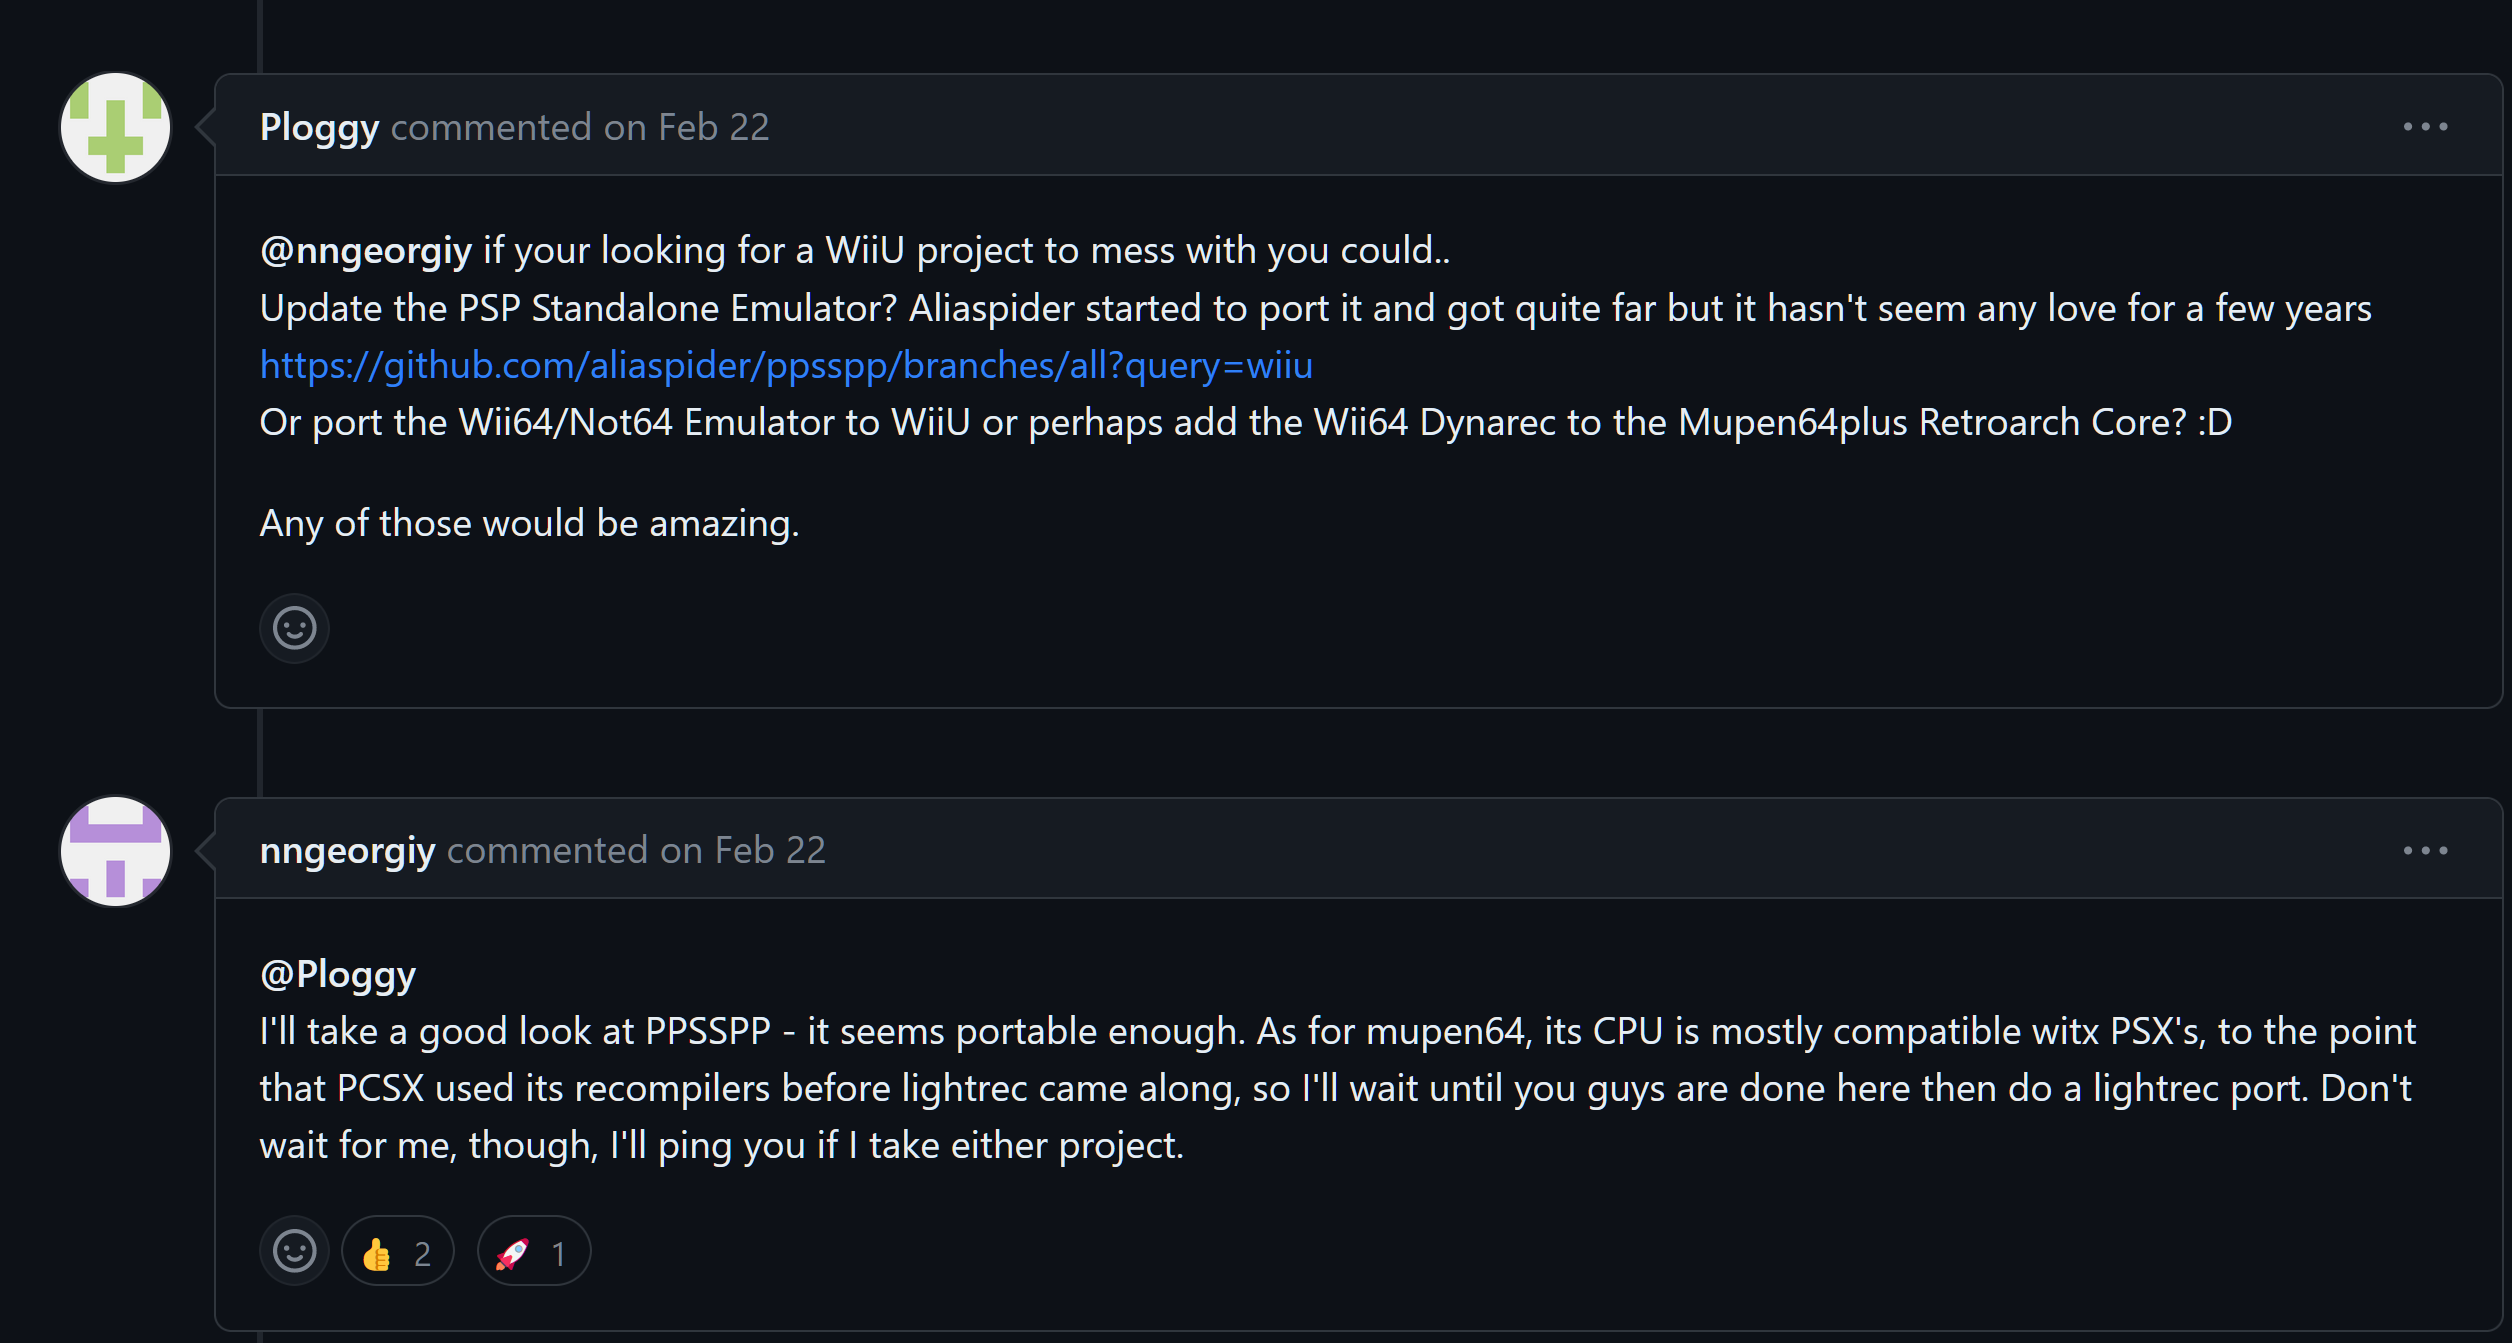Toggle the rocket reaction showing 1
Image resolution: width=2512 pixels, height=1343 pixels.
point(534,1251)
